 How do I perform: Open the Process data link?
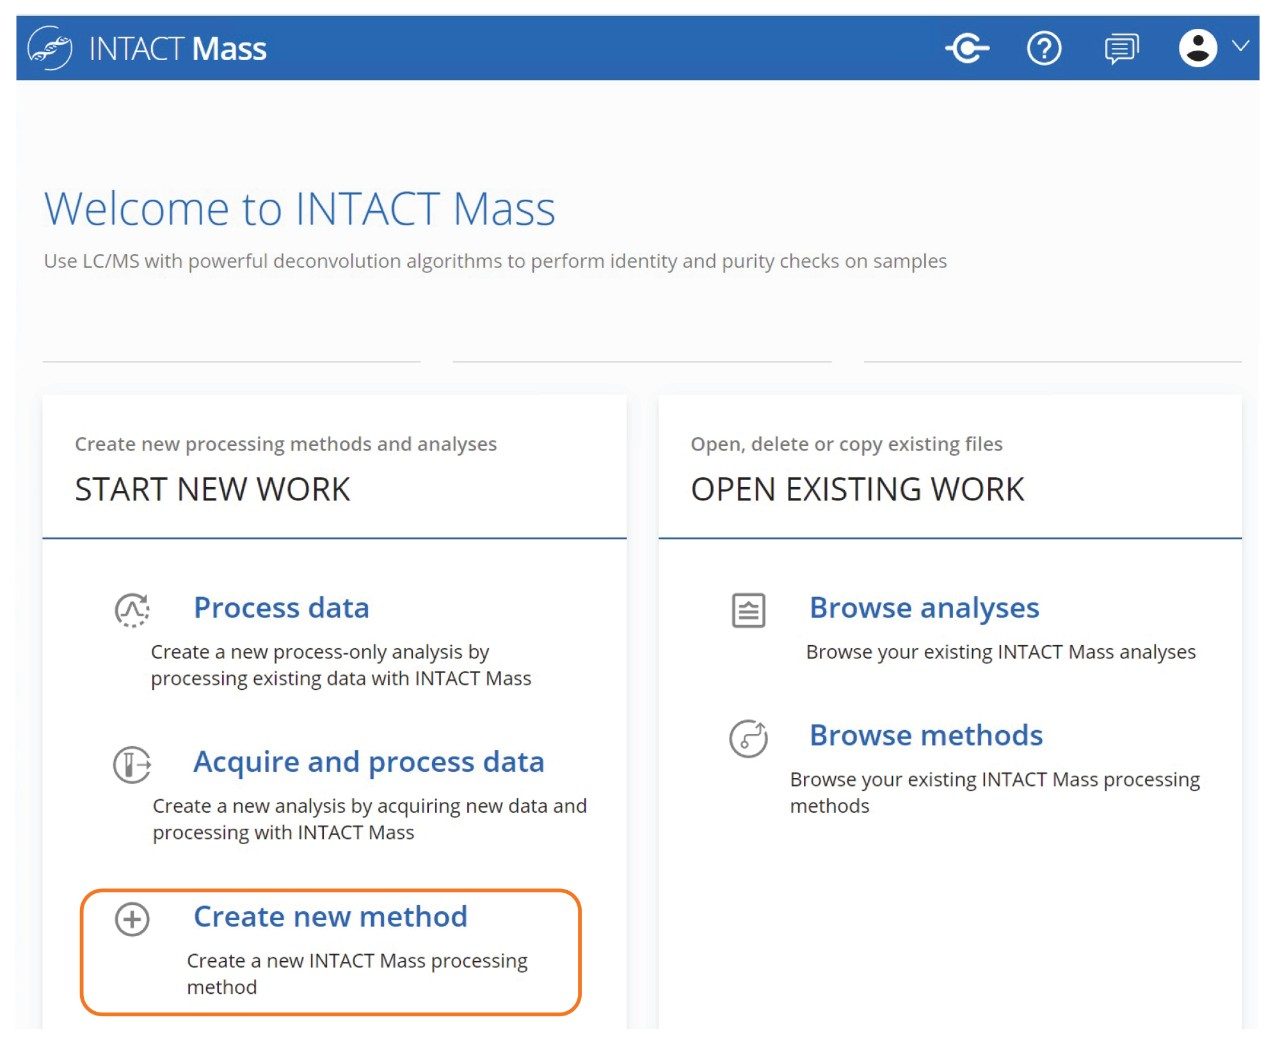tap(281, 607)
